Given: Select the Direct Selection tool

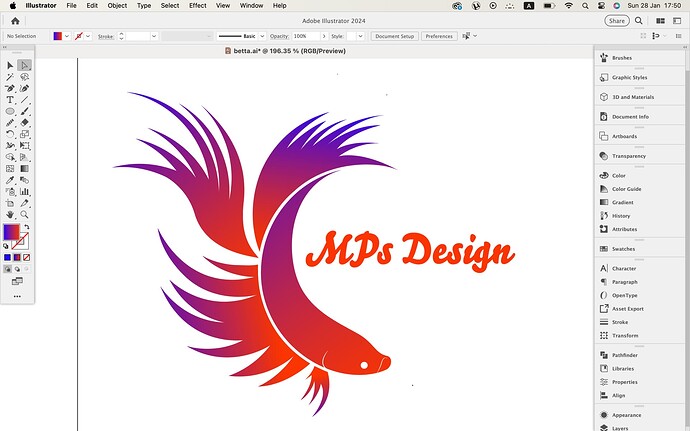Looking at the screenshot, I should point(24,66).
